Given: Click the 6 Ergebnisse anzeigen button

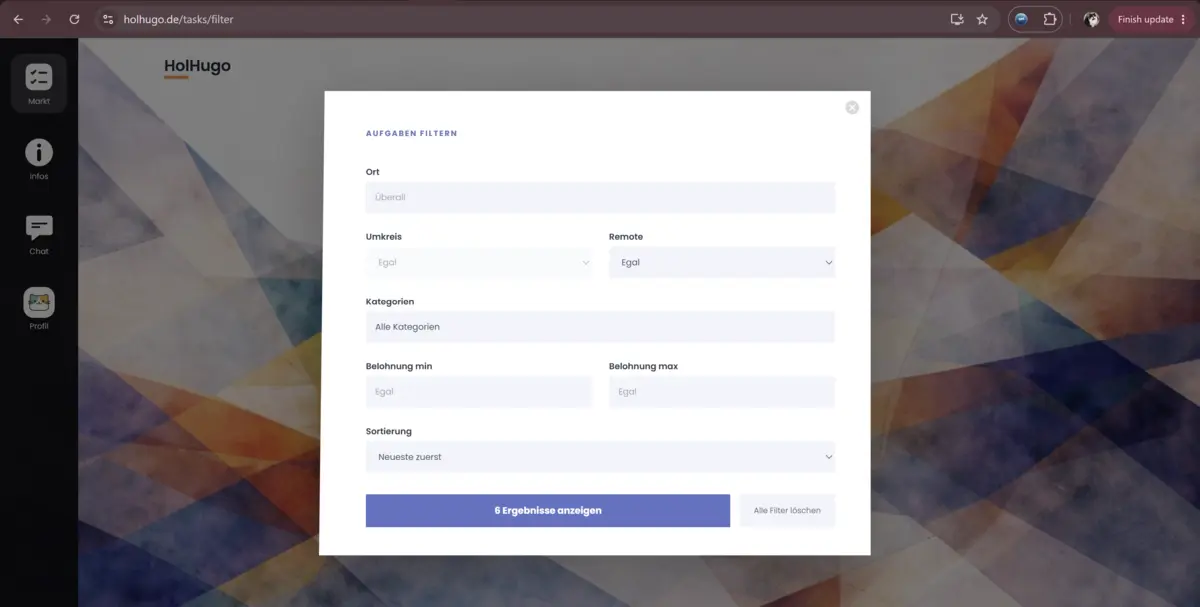Looking at the screenshot, I should 548,510.
